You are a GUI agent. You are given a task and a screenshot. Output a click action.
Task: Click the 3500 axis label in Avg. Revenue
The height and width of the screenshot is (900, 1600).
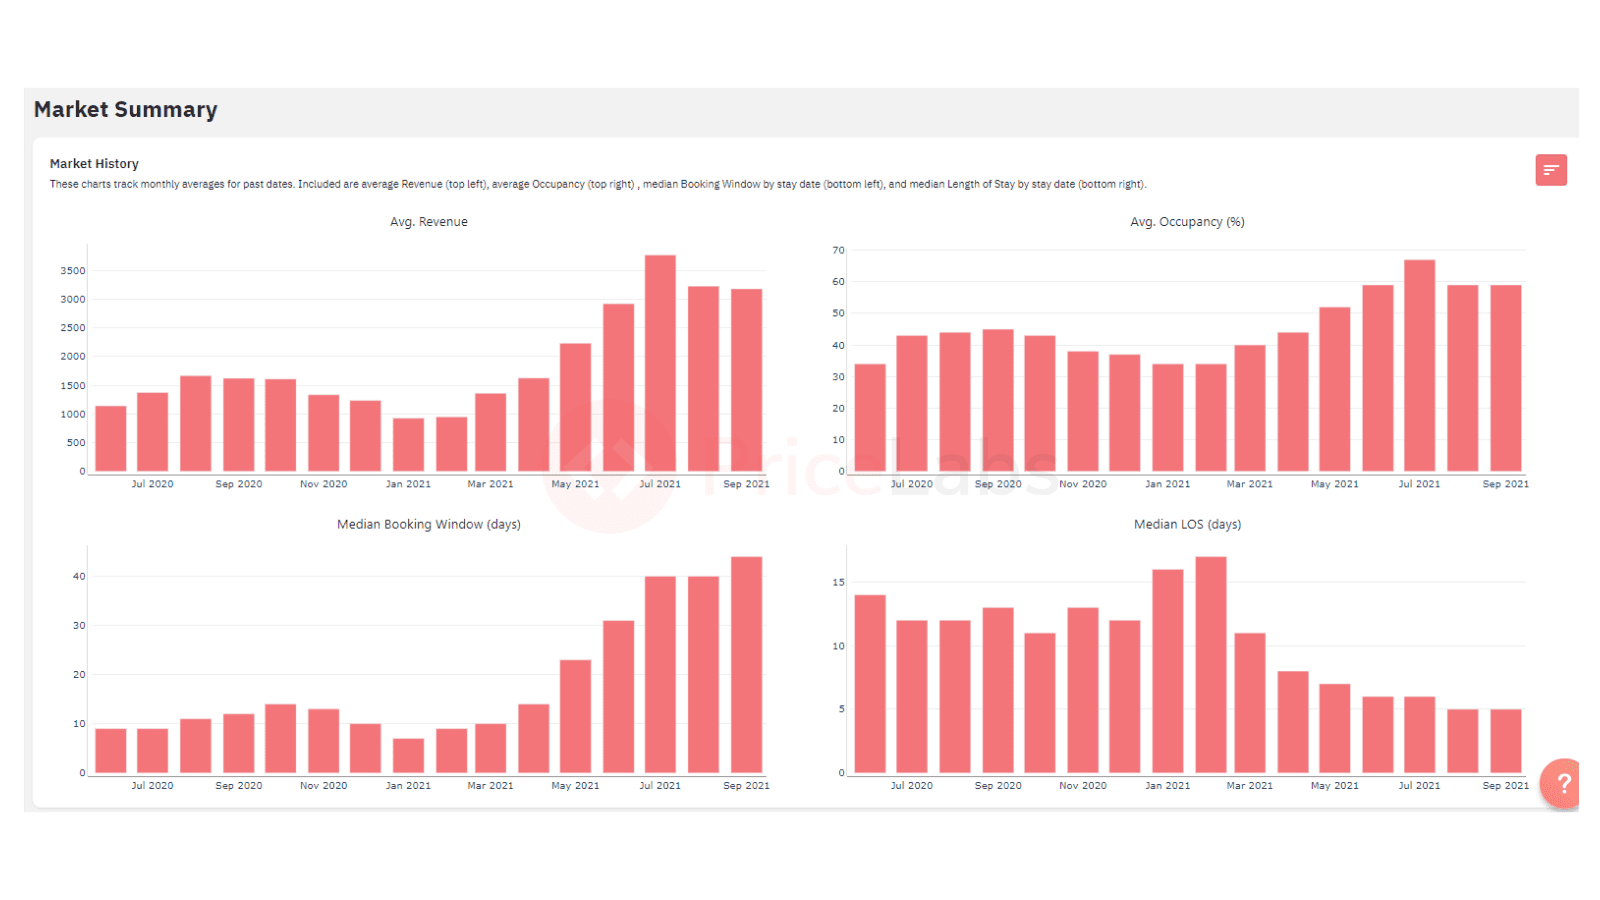point(73,271)
